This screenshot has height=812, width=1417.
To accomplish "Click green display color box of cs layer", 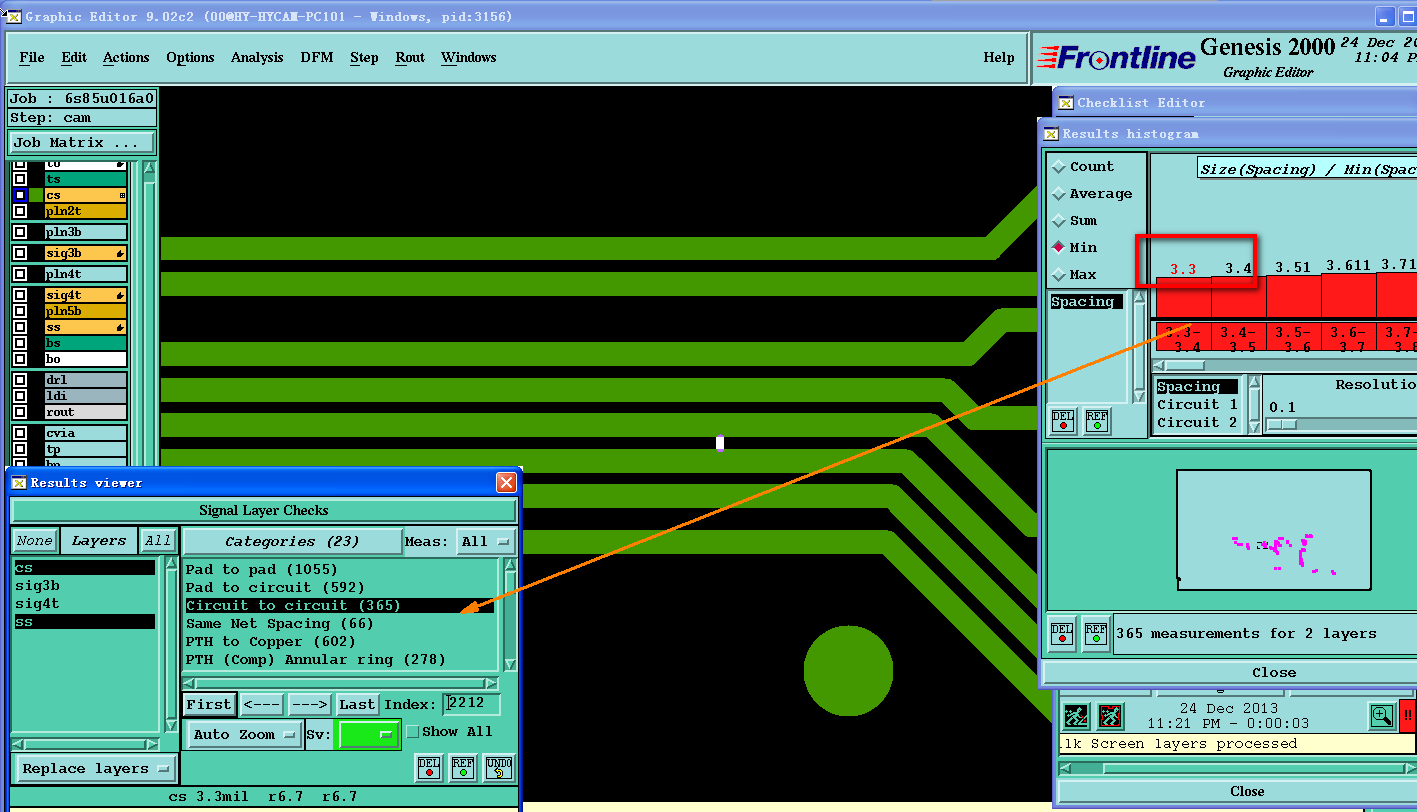I will tap(36, 195).
